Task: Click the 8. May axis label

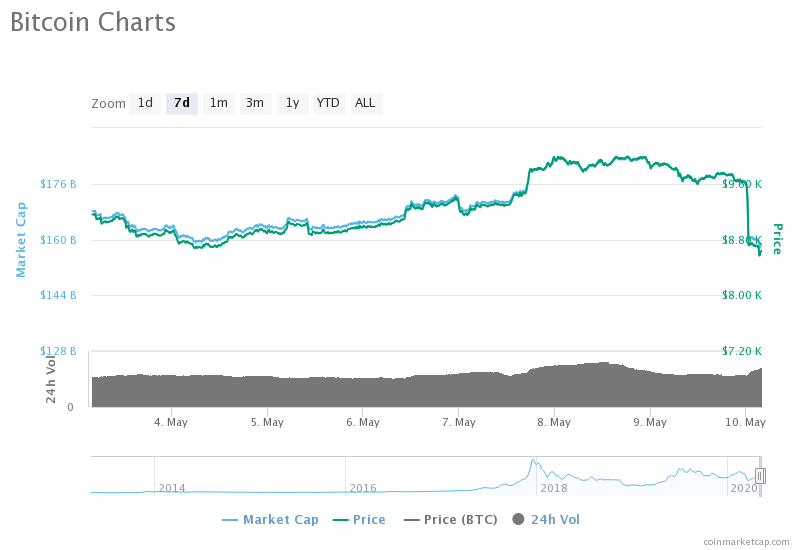Action: pyautogui.click(x=554, y=422)
